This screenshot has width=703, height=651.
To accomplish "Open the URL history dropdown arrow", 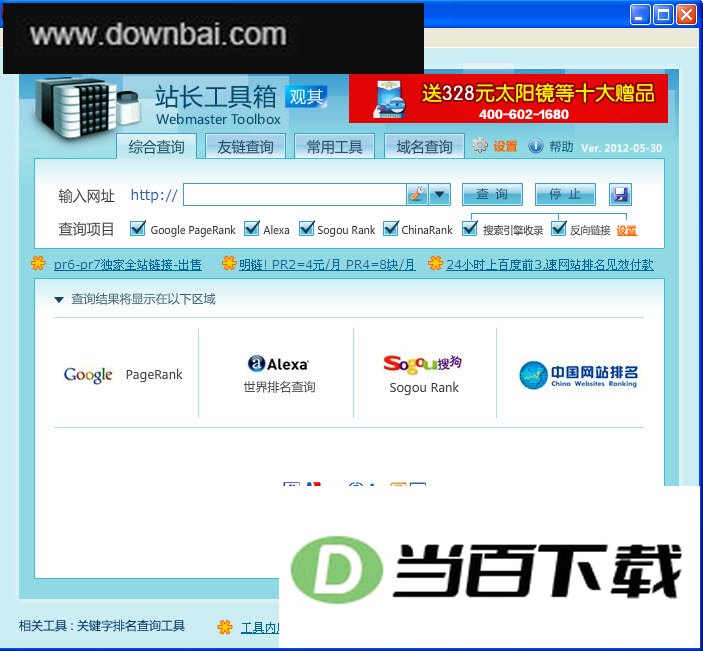I will pos(439,194).
